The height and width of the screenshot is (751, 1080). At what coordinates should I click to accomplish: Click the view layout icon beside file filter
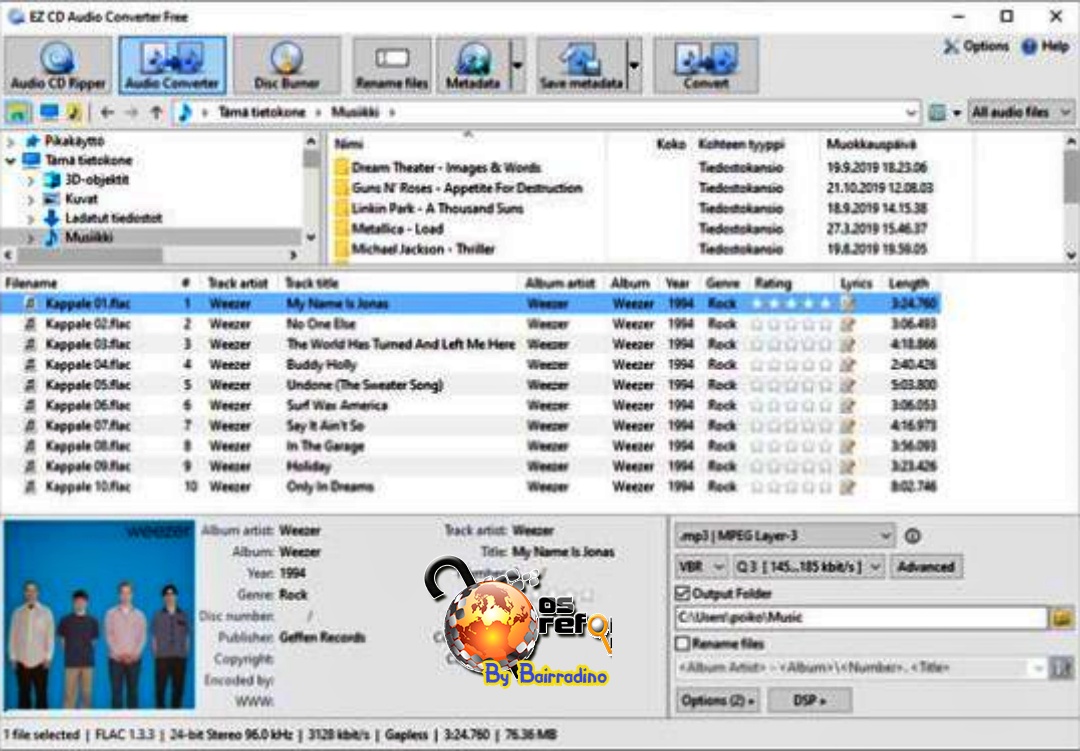click(937, 112)
